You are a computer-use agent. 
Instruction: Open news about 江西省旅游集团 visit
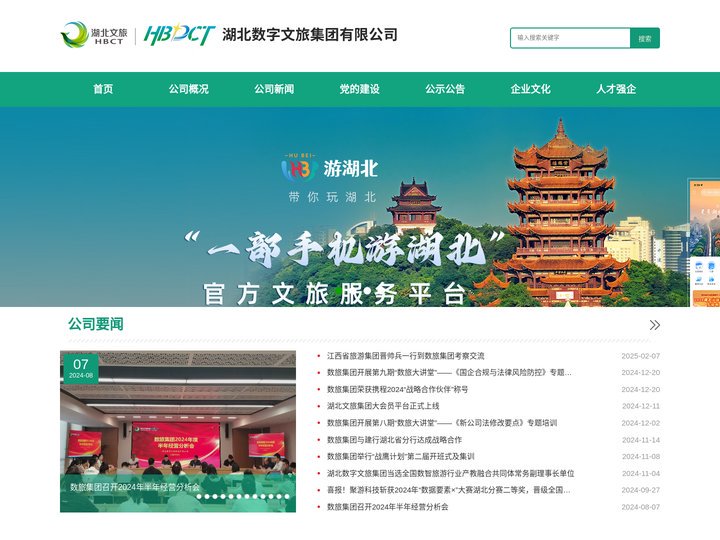[405, 356]
